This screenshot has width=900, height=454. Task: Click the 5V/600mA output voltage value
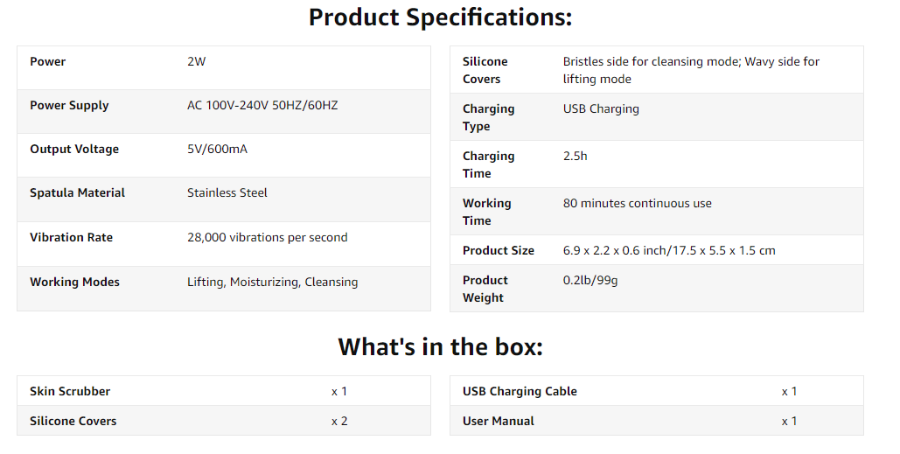pyautogui.click(x=217, y=149)
